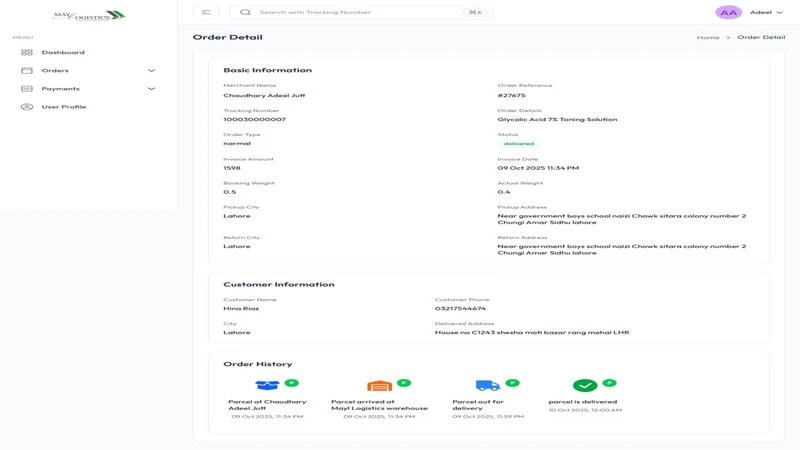Click 'Parcel arrived at Mayl Logistics warehouse' entry
800x450 pixels.
pyautogui.click(x=380, y=405)
